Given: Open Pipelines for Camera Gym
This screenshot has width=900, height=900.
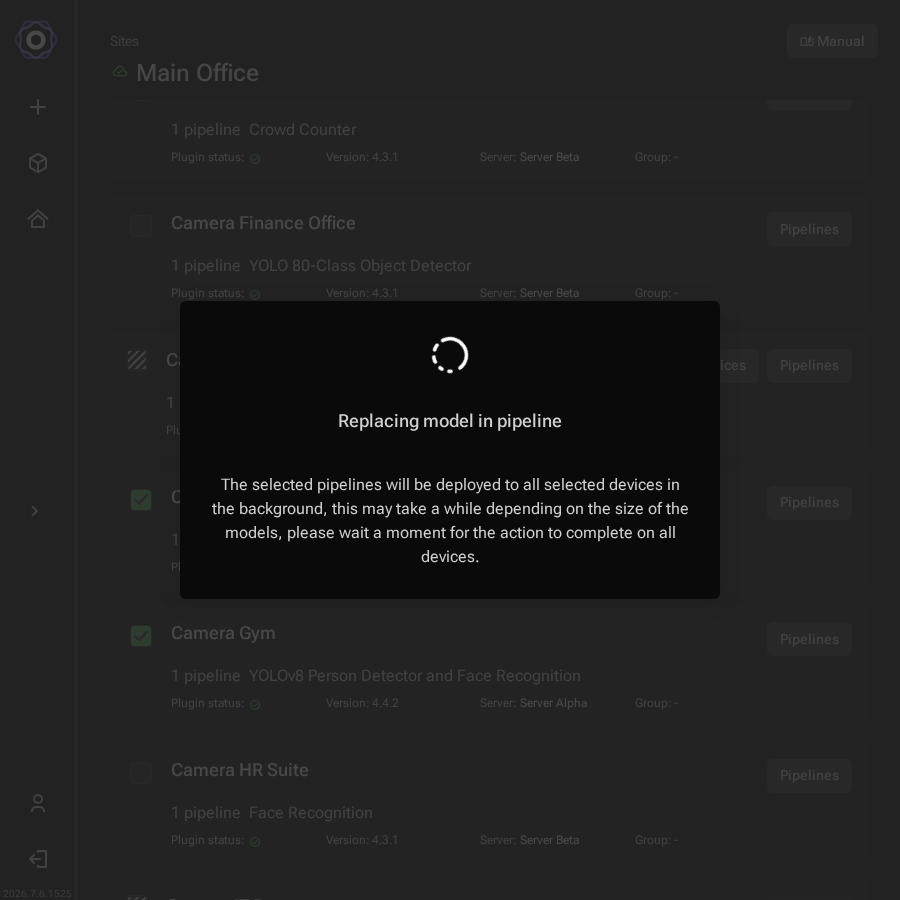Looking at the screenshot, I should [809, 639].
